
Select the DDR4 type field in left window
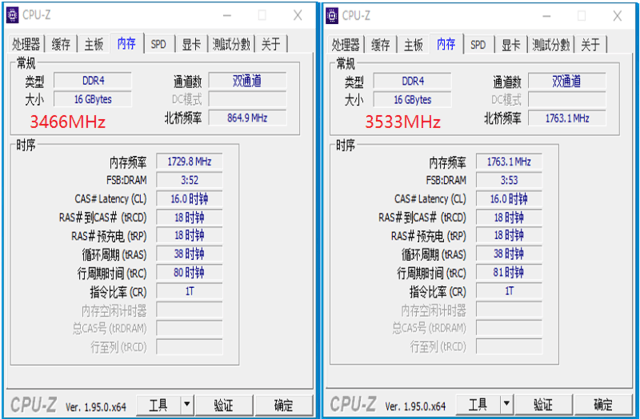tap(93, 81)
